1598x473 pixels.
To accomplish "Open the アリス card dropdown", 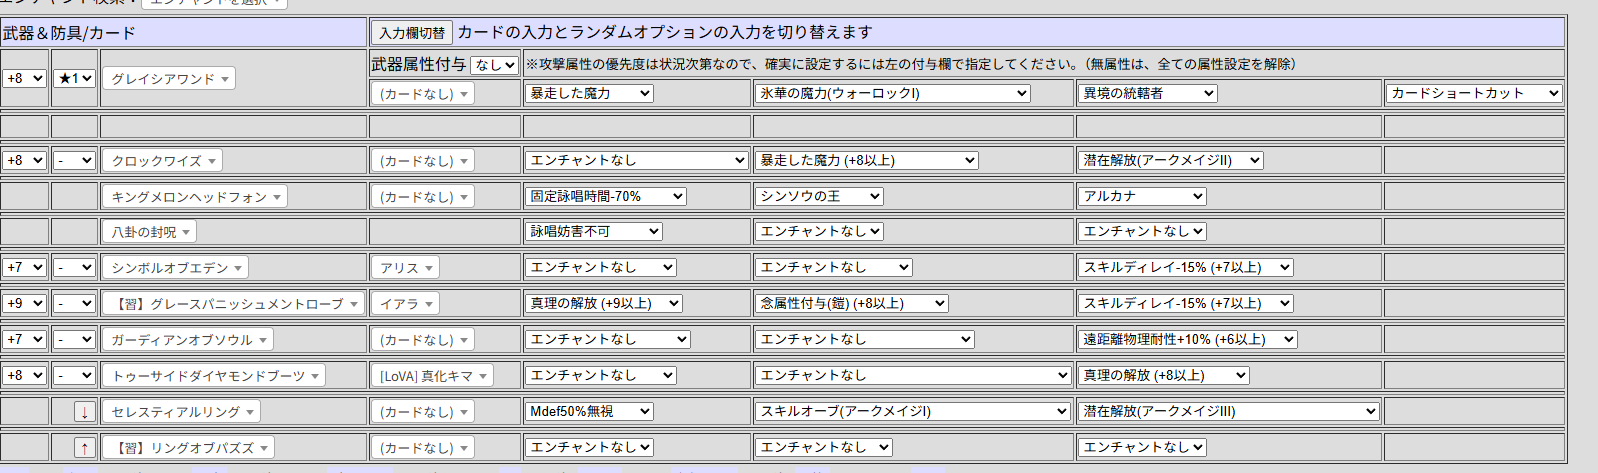I will tap(406, 268).
